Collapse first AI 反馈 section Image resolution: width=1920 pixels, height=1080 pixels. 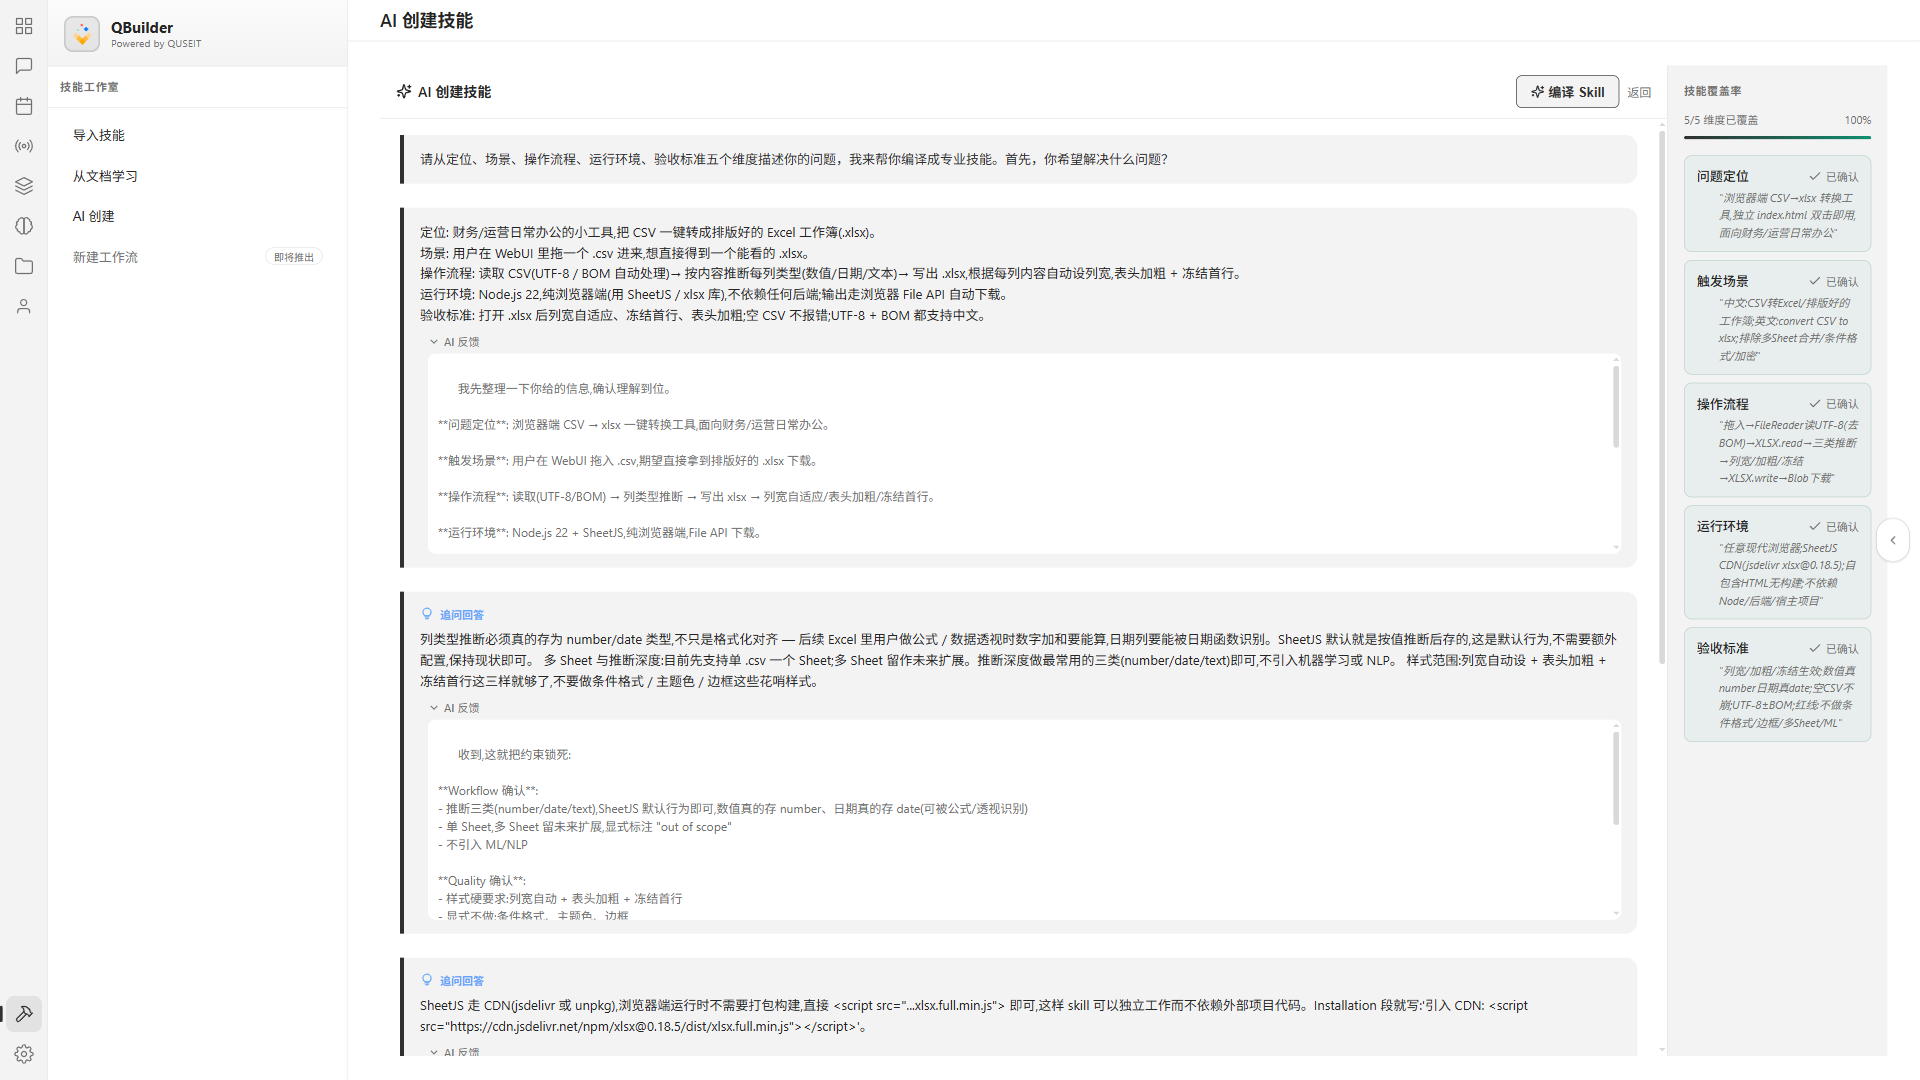pyautogui.click(x=454, y=342)
